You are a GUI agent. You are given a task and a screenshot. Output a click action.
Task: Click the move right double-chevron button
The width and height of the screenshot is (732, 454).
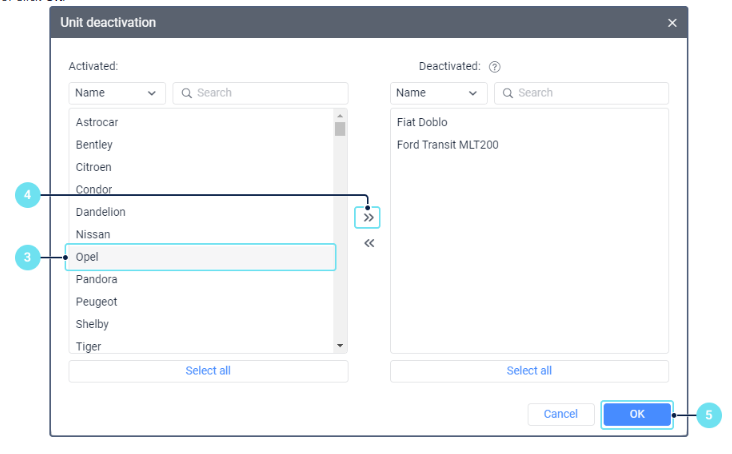click(368, 217)
